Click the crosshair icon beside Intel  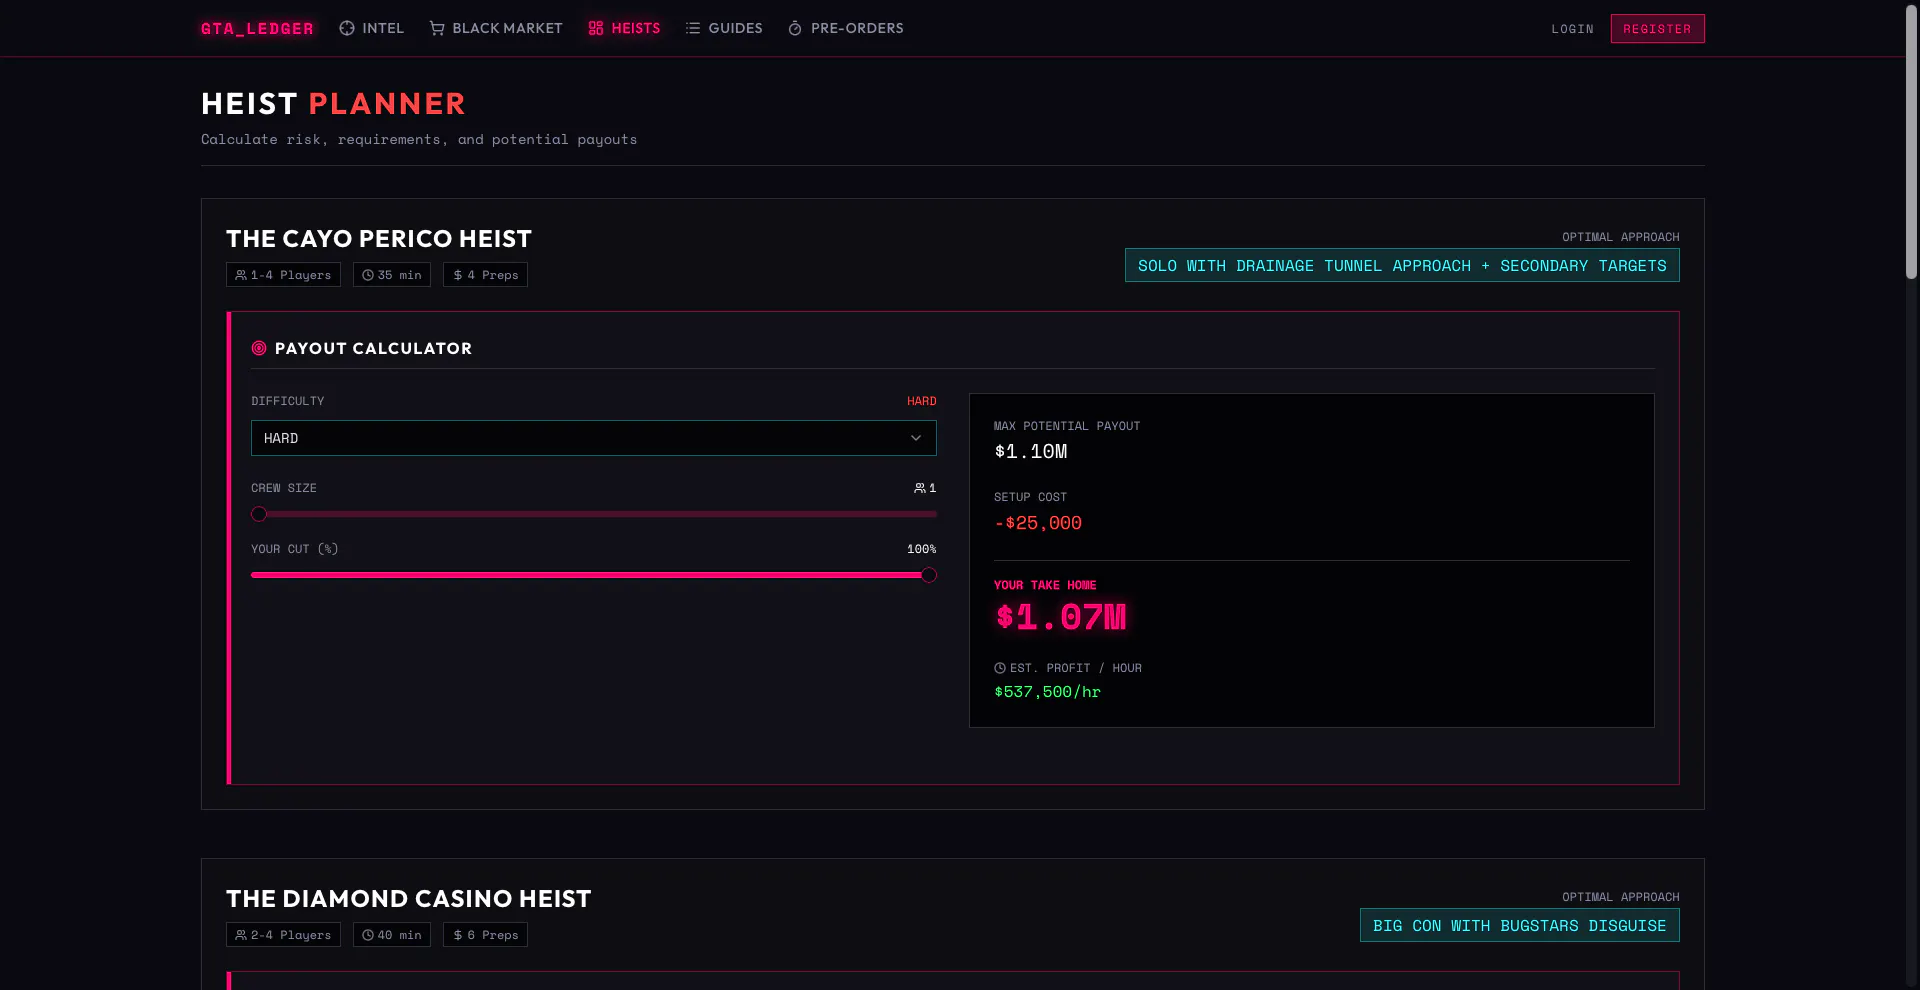coord(347,28)
